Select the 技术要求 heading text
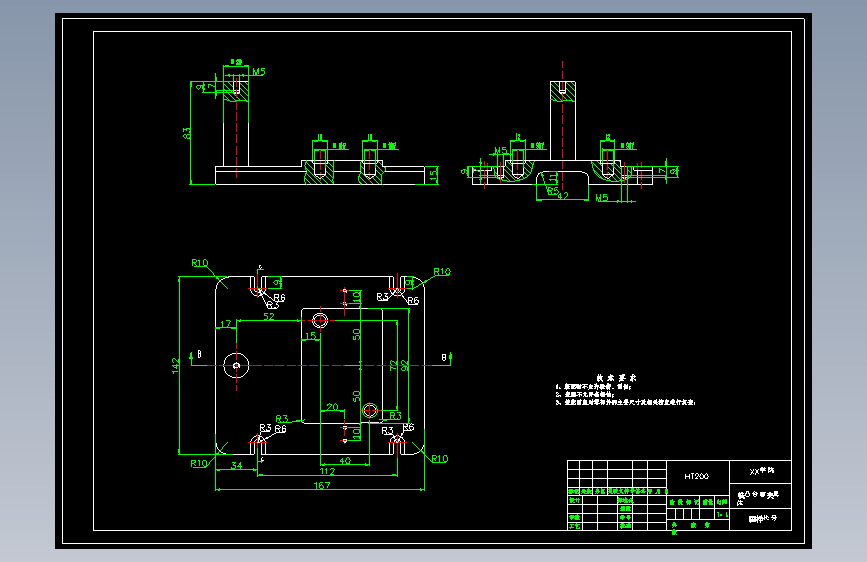The height and width of the screenshot is (562, 867). click(x=617, y=378)
